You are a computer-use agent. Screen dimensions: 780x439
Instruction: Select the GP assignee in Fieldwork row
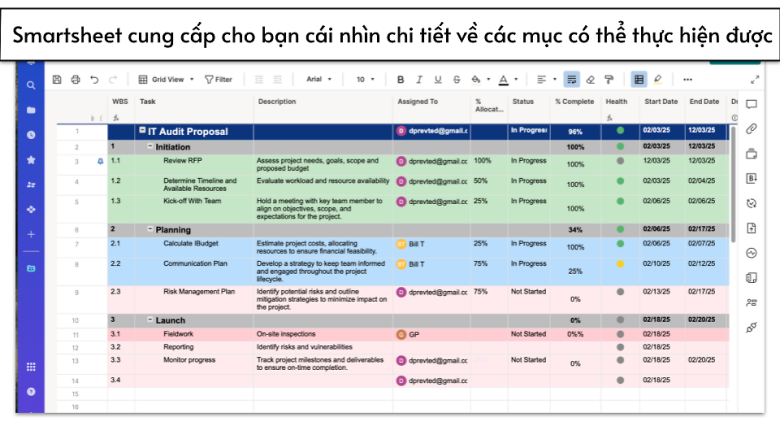coord(408,335)
